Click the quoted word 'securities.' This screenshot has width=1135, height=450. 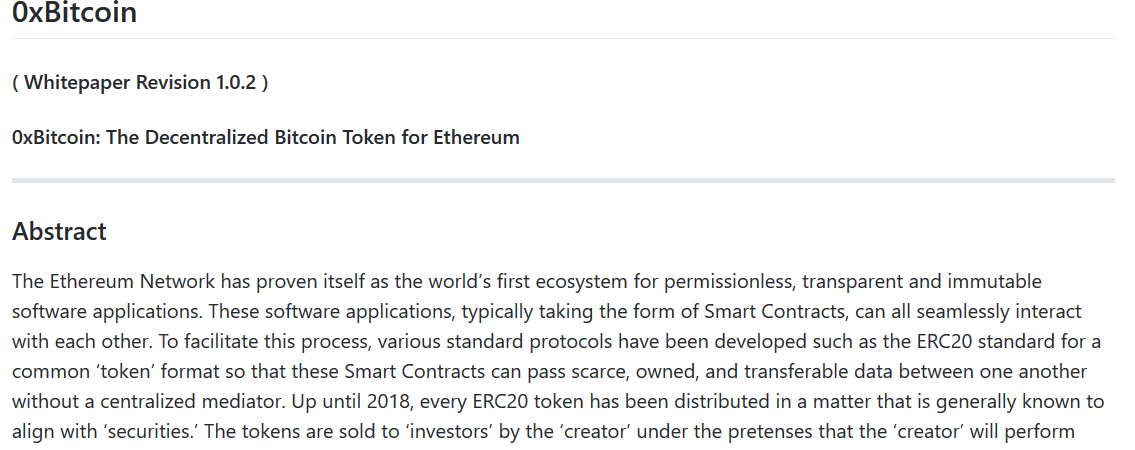point(152,432)
